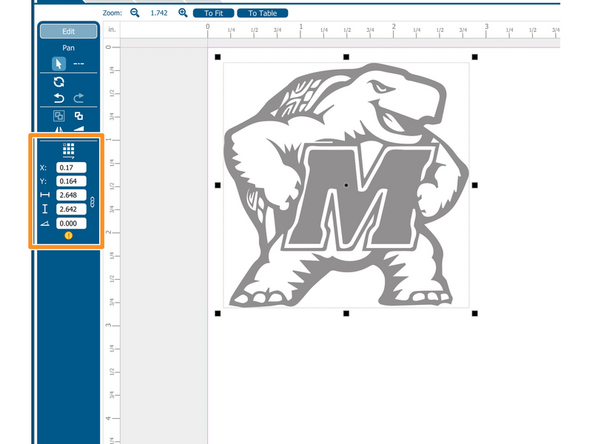Click the top-right selection handle
592x444 pixels.
[475, 57]
